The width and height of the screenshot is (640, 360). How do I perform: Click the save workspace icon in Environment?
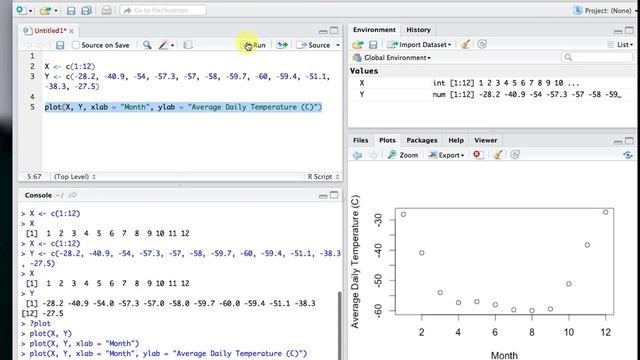click(x=373, y=44)
